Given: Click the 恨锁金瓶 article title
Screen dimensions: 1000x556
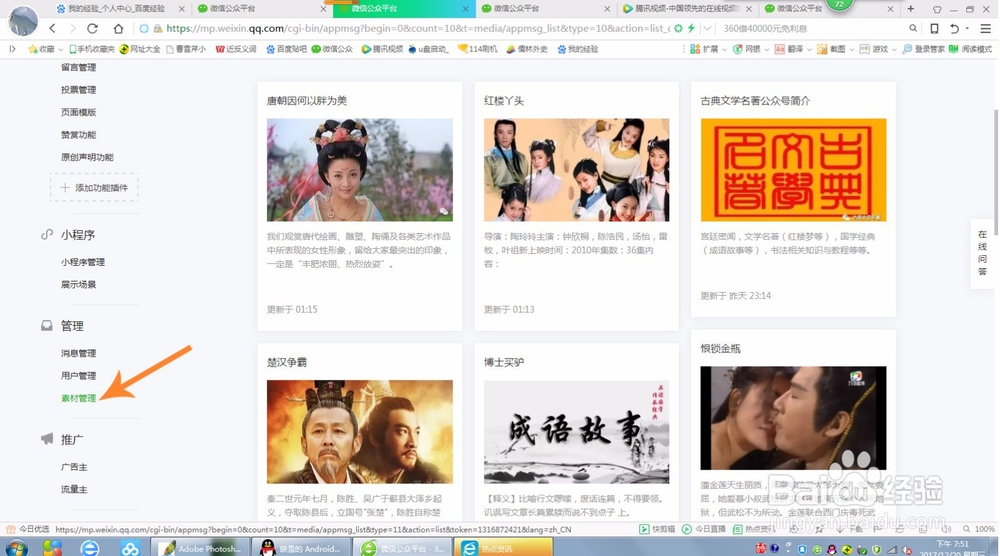Looking at the screenshot, I should pos(721,349).
